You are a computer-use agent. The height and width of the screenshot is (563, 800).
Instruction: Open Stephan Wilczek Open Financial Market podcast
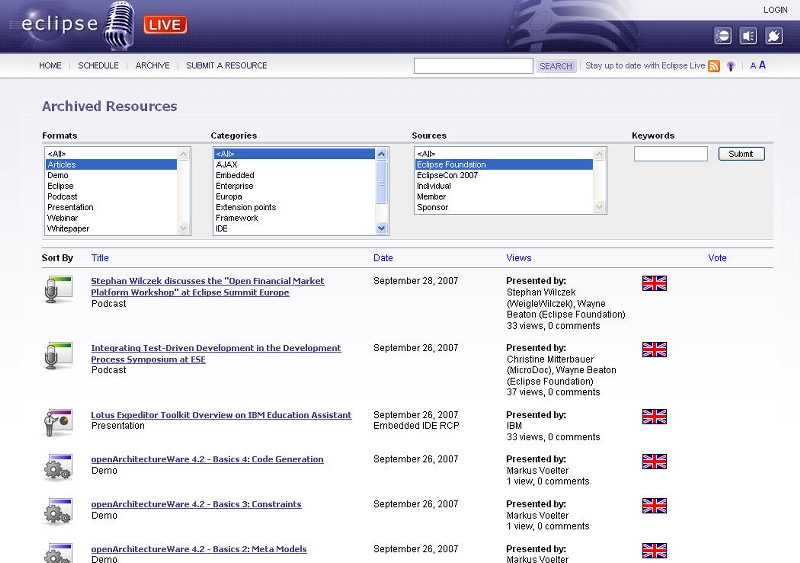pos(208,286)
